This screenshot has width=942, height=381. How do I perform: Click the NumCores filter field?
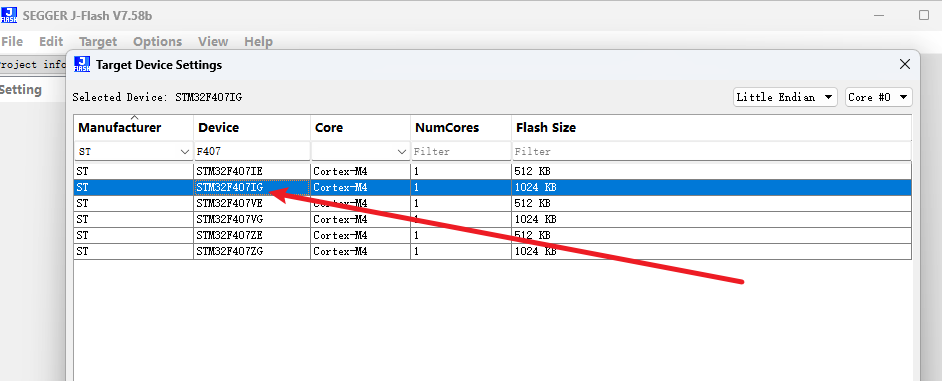point(461,151)
